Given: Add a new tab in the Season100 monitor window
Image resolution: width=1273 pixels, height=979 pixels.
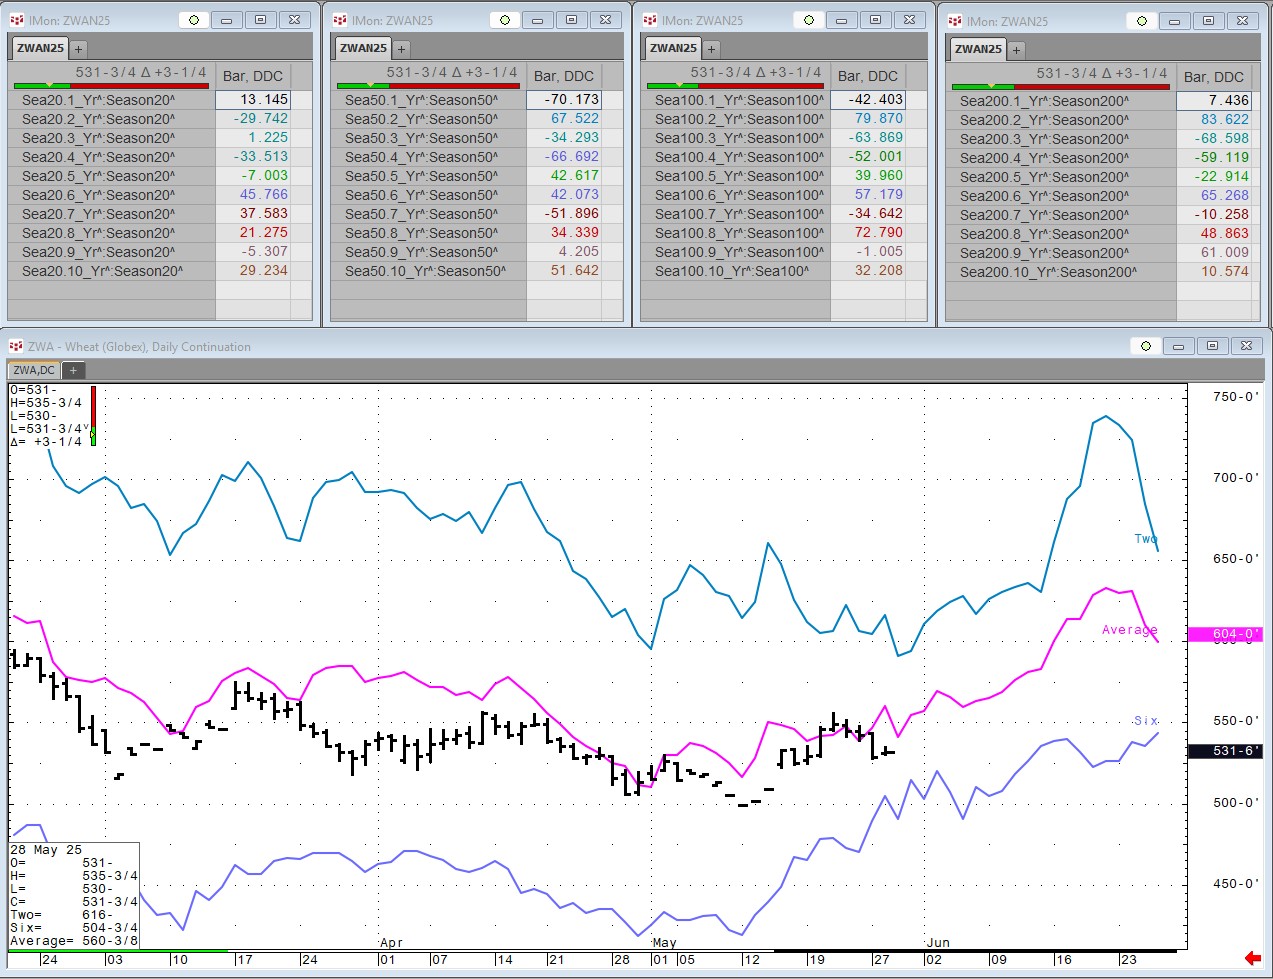Looking at the screenshot, I should point(711,48).
